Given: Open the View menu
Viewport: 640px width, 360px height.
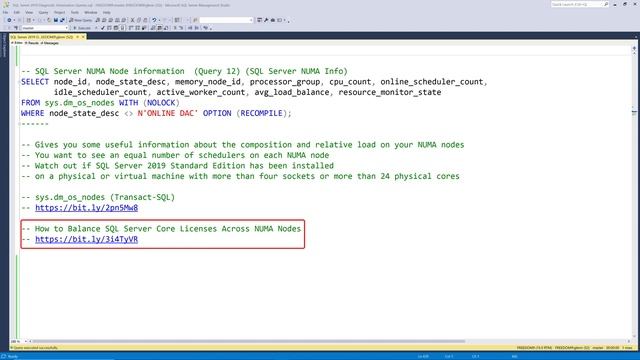Looking at the screenshot, I should click(x=29, y=13).
